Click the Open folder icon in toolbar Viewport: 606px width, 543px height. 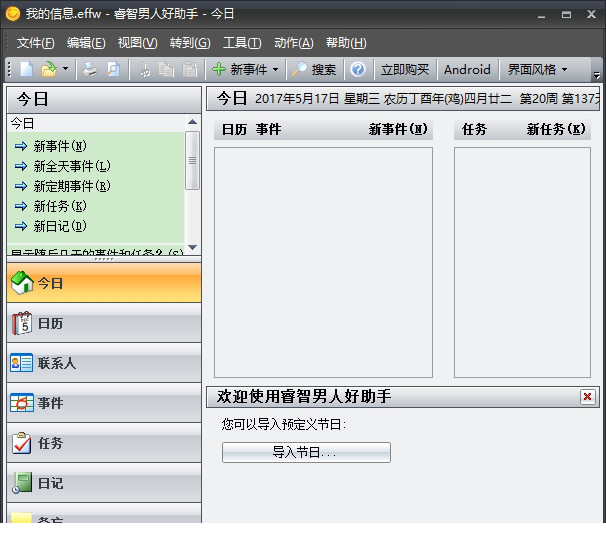coord(49,70)
